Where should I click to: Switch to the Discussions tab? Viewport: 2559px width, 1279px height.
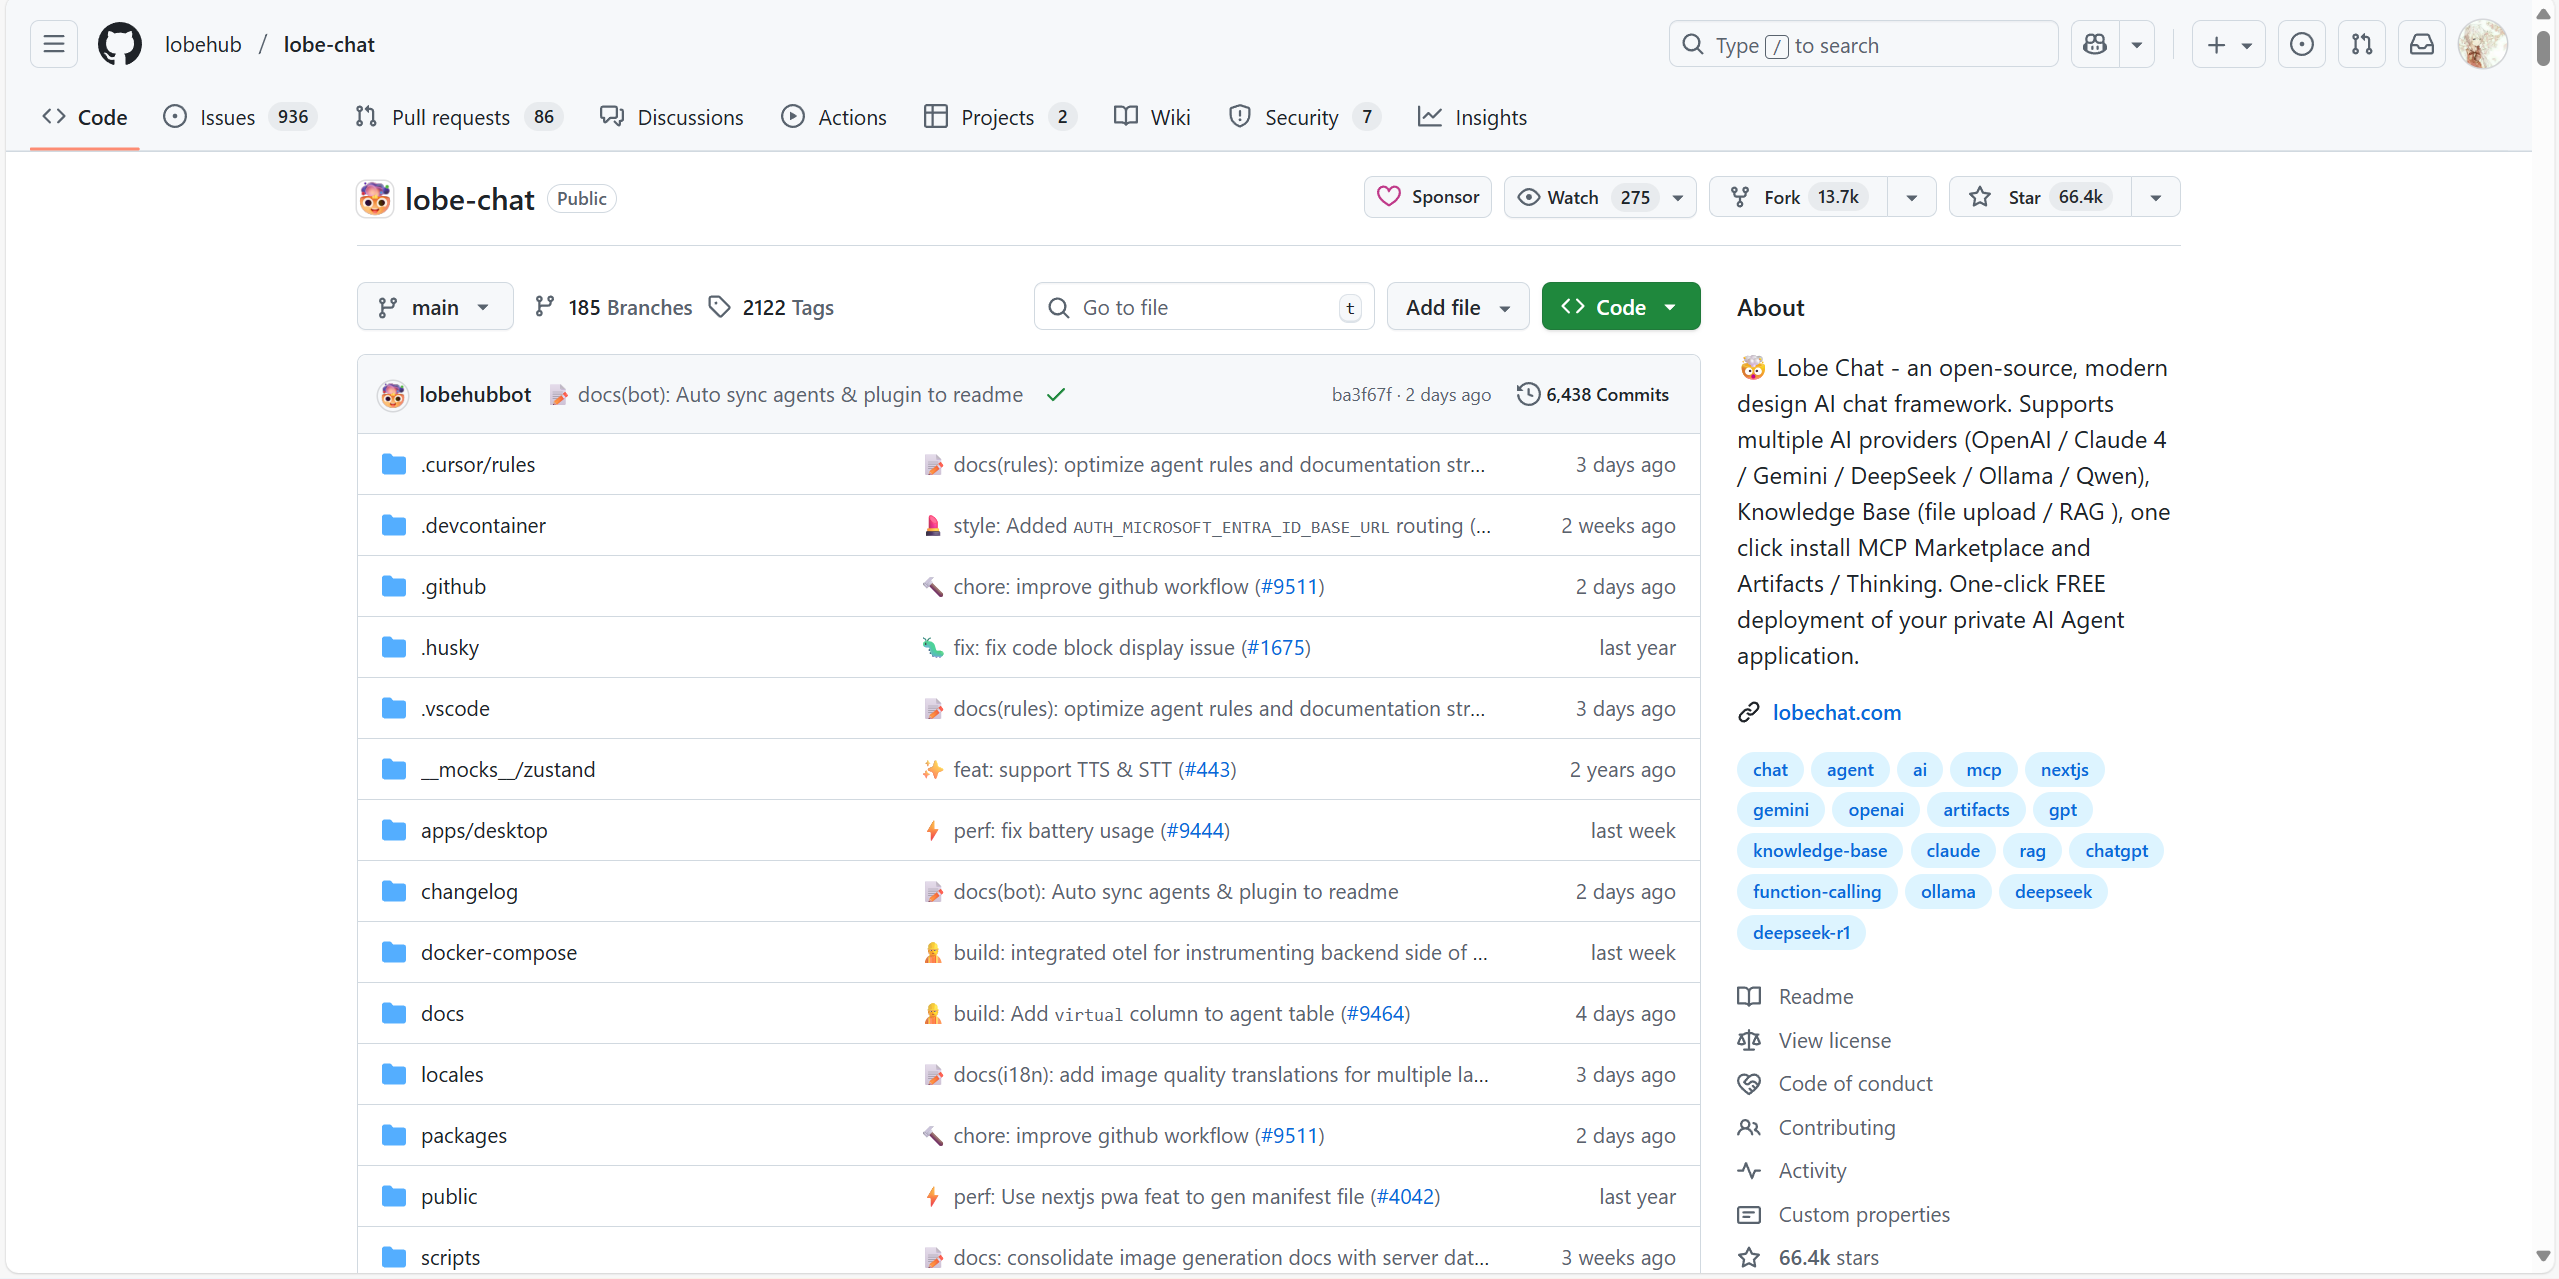(x=671, y=117)
